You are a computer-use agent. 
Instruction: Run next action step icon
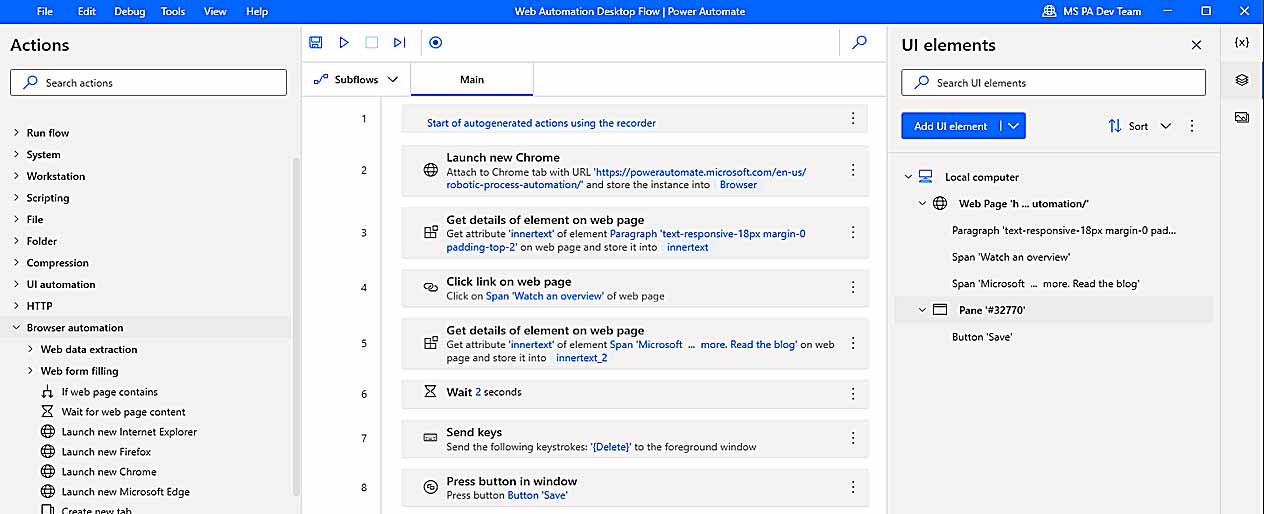coord(400,43)
